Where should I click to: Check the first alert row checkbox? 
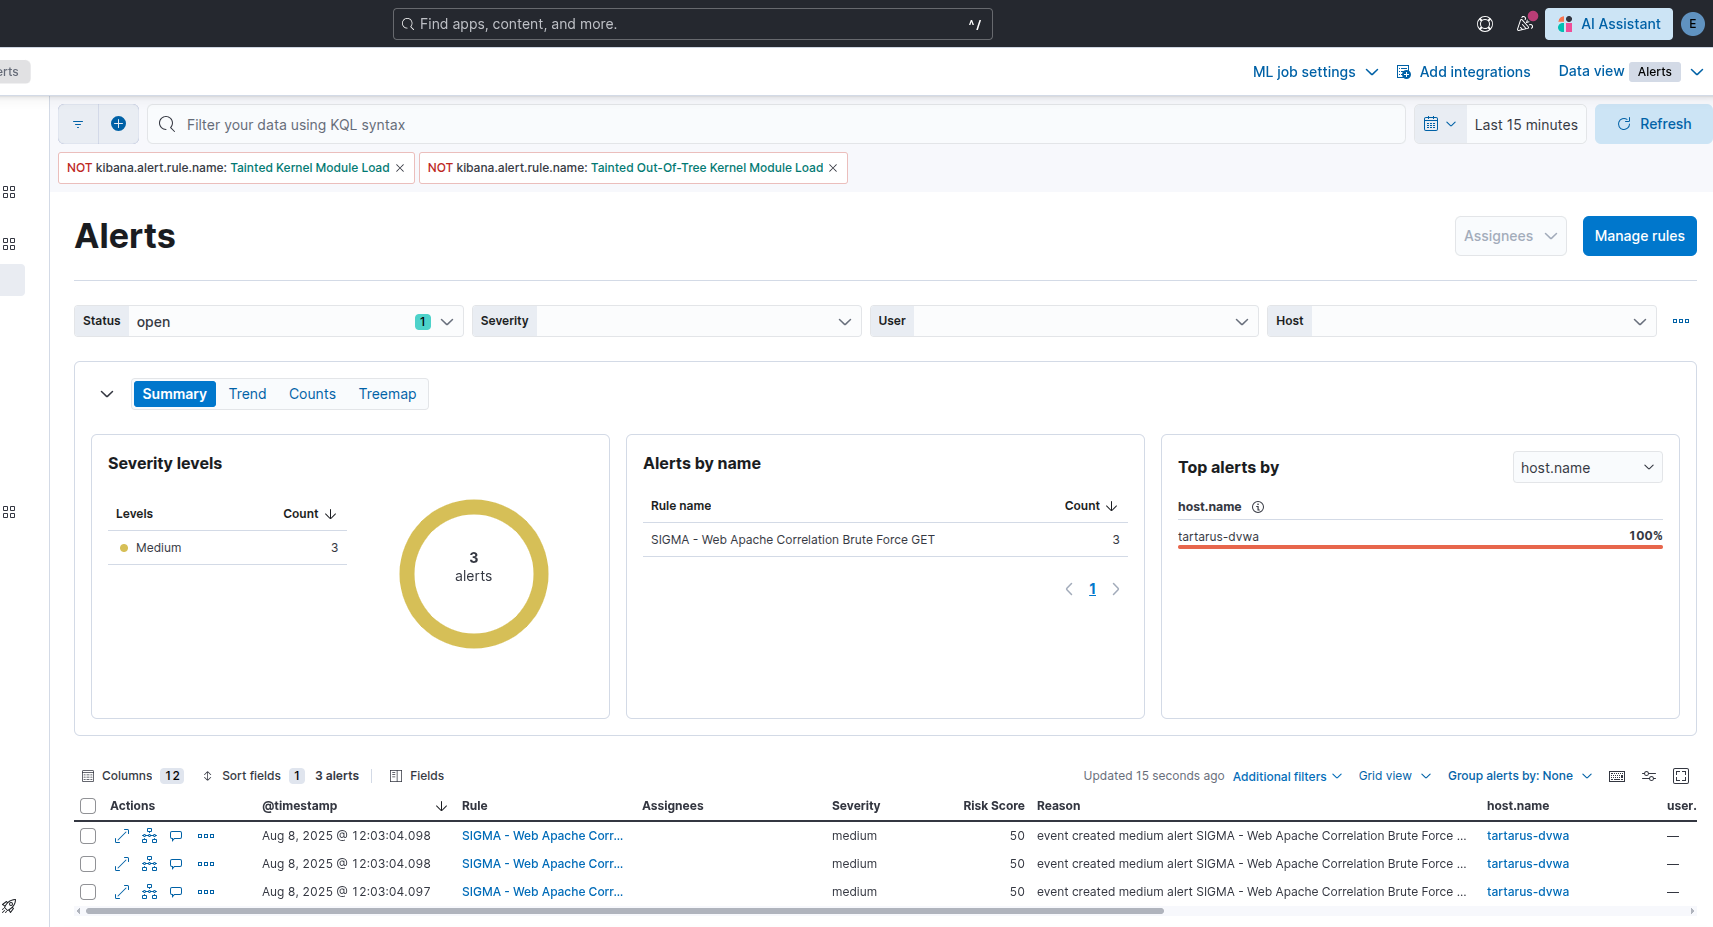pyautogui.click(x=88, y=836)
